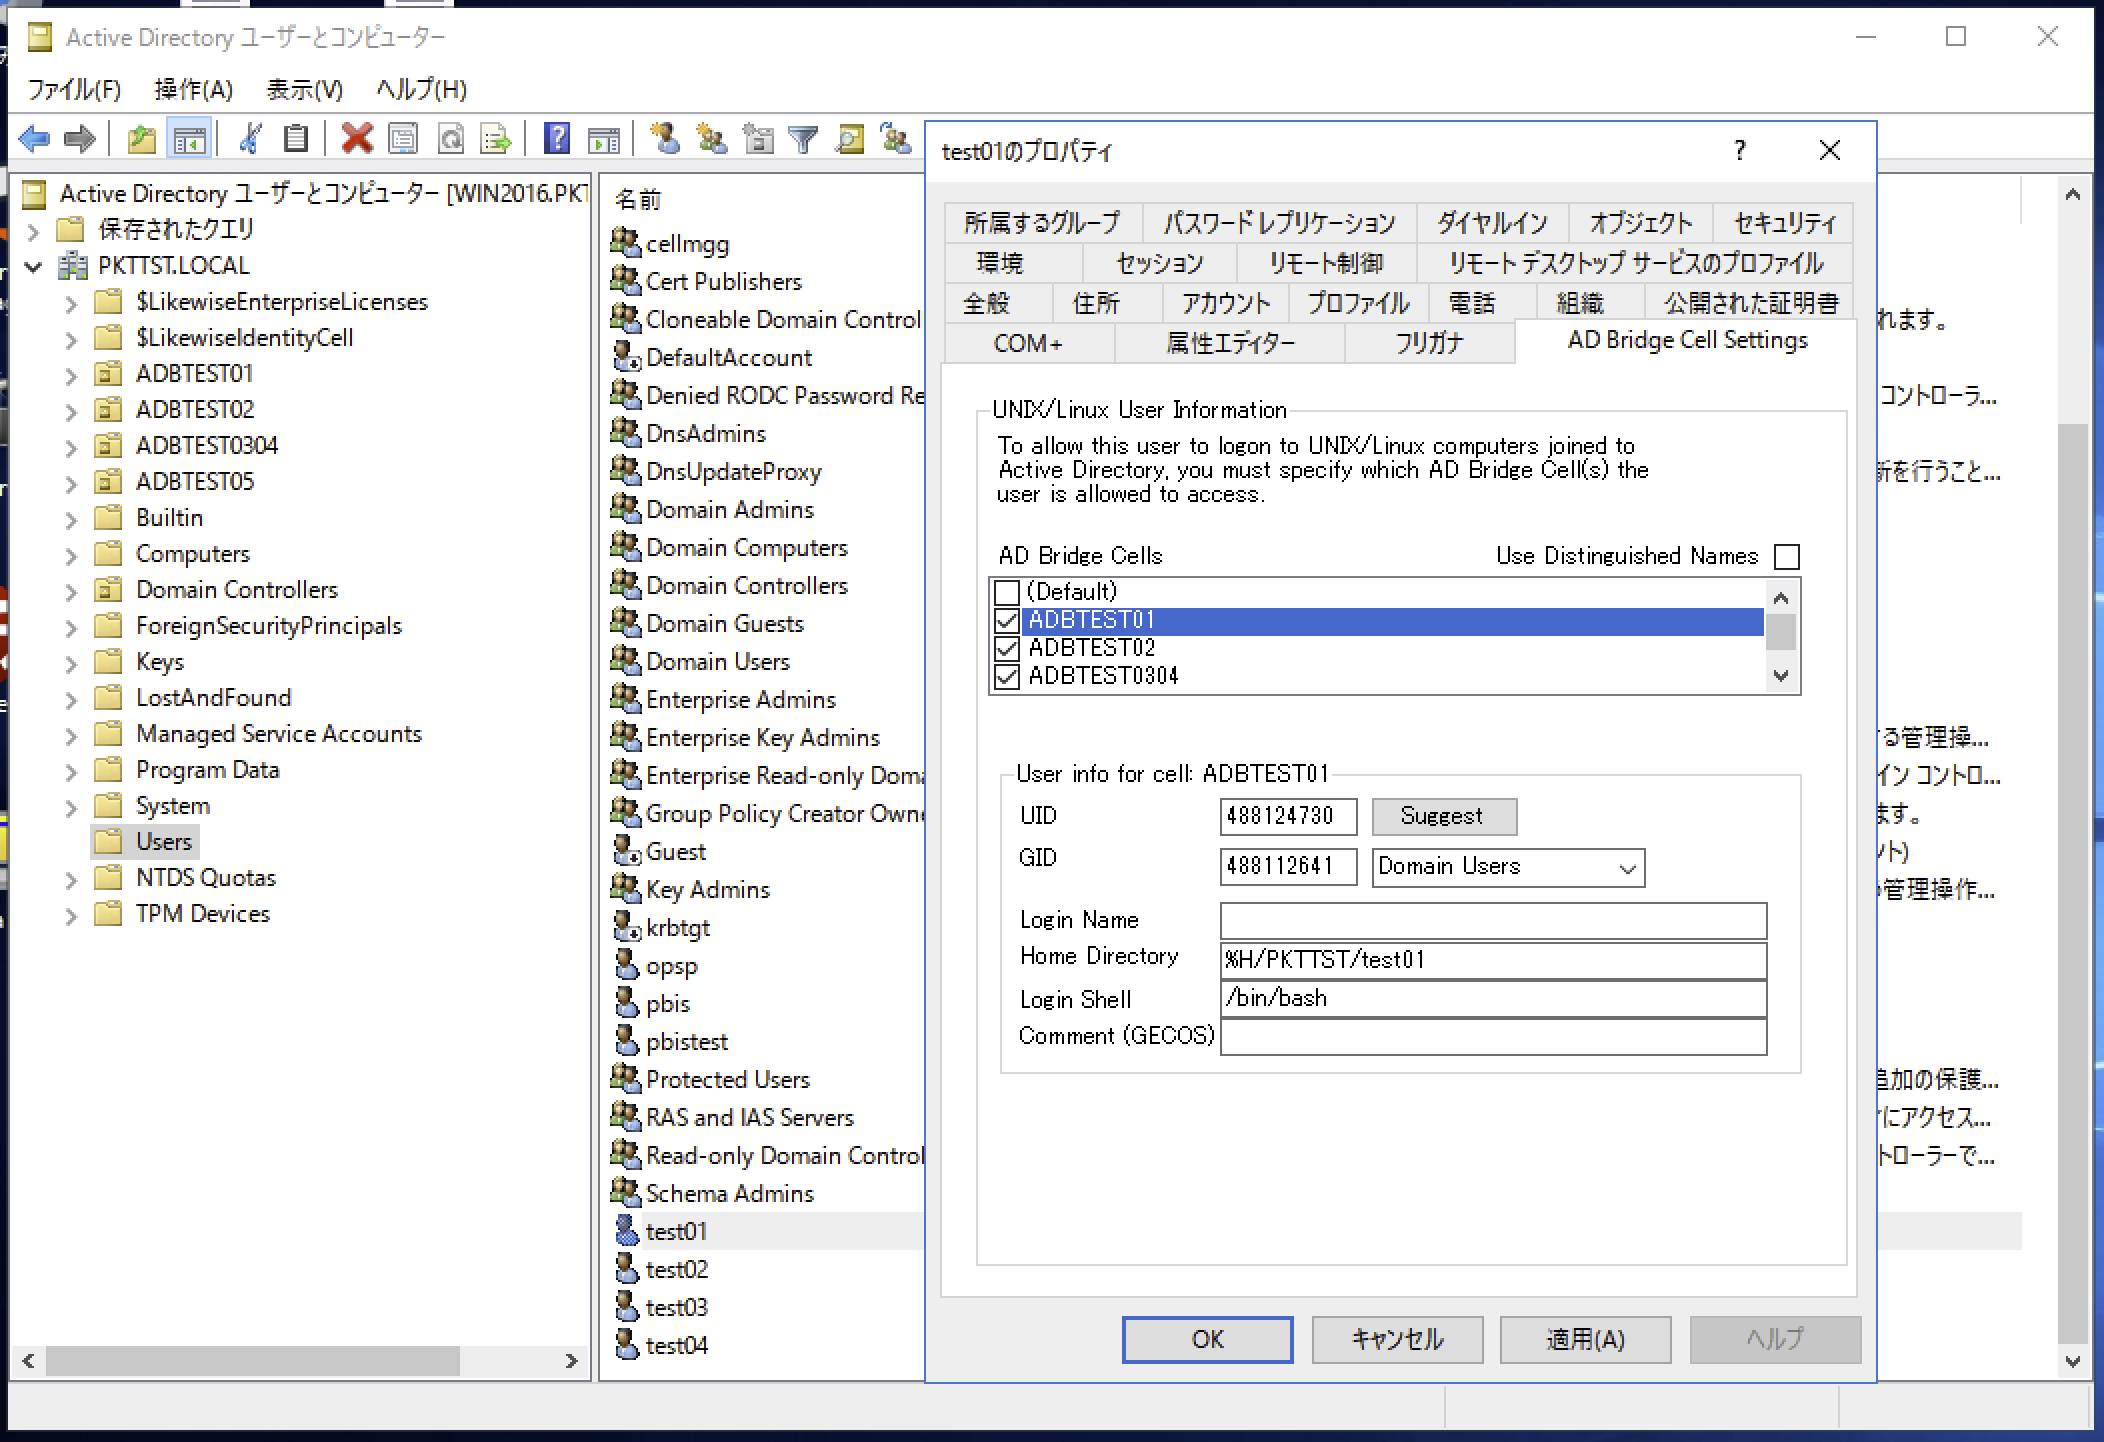Click the clipboard Paste icon
Viewport: 2104px width, 1442px height.
pos(296,138)
